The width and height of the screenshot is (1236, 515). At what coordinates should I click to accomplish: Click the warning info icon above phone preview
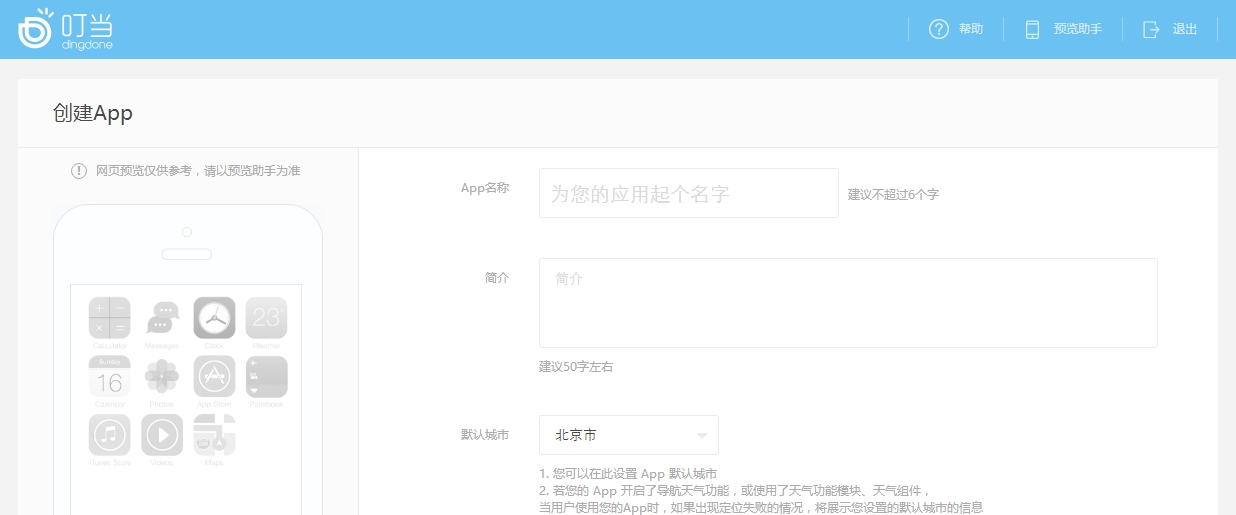click(79, 171)
